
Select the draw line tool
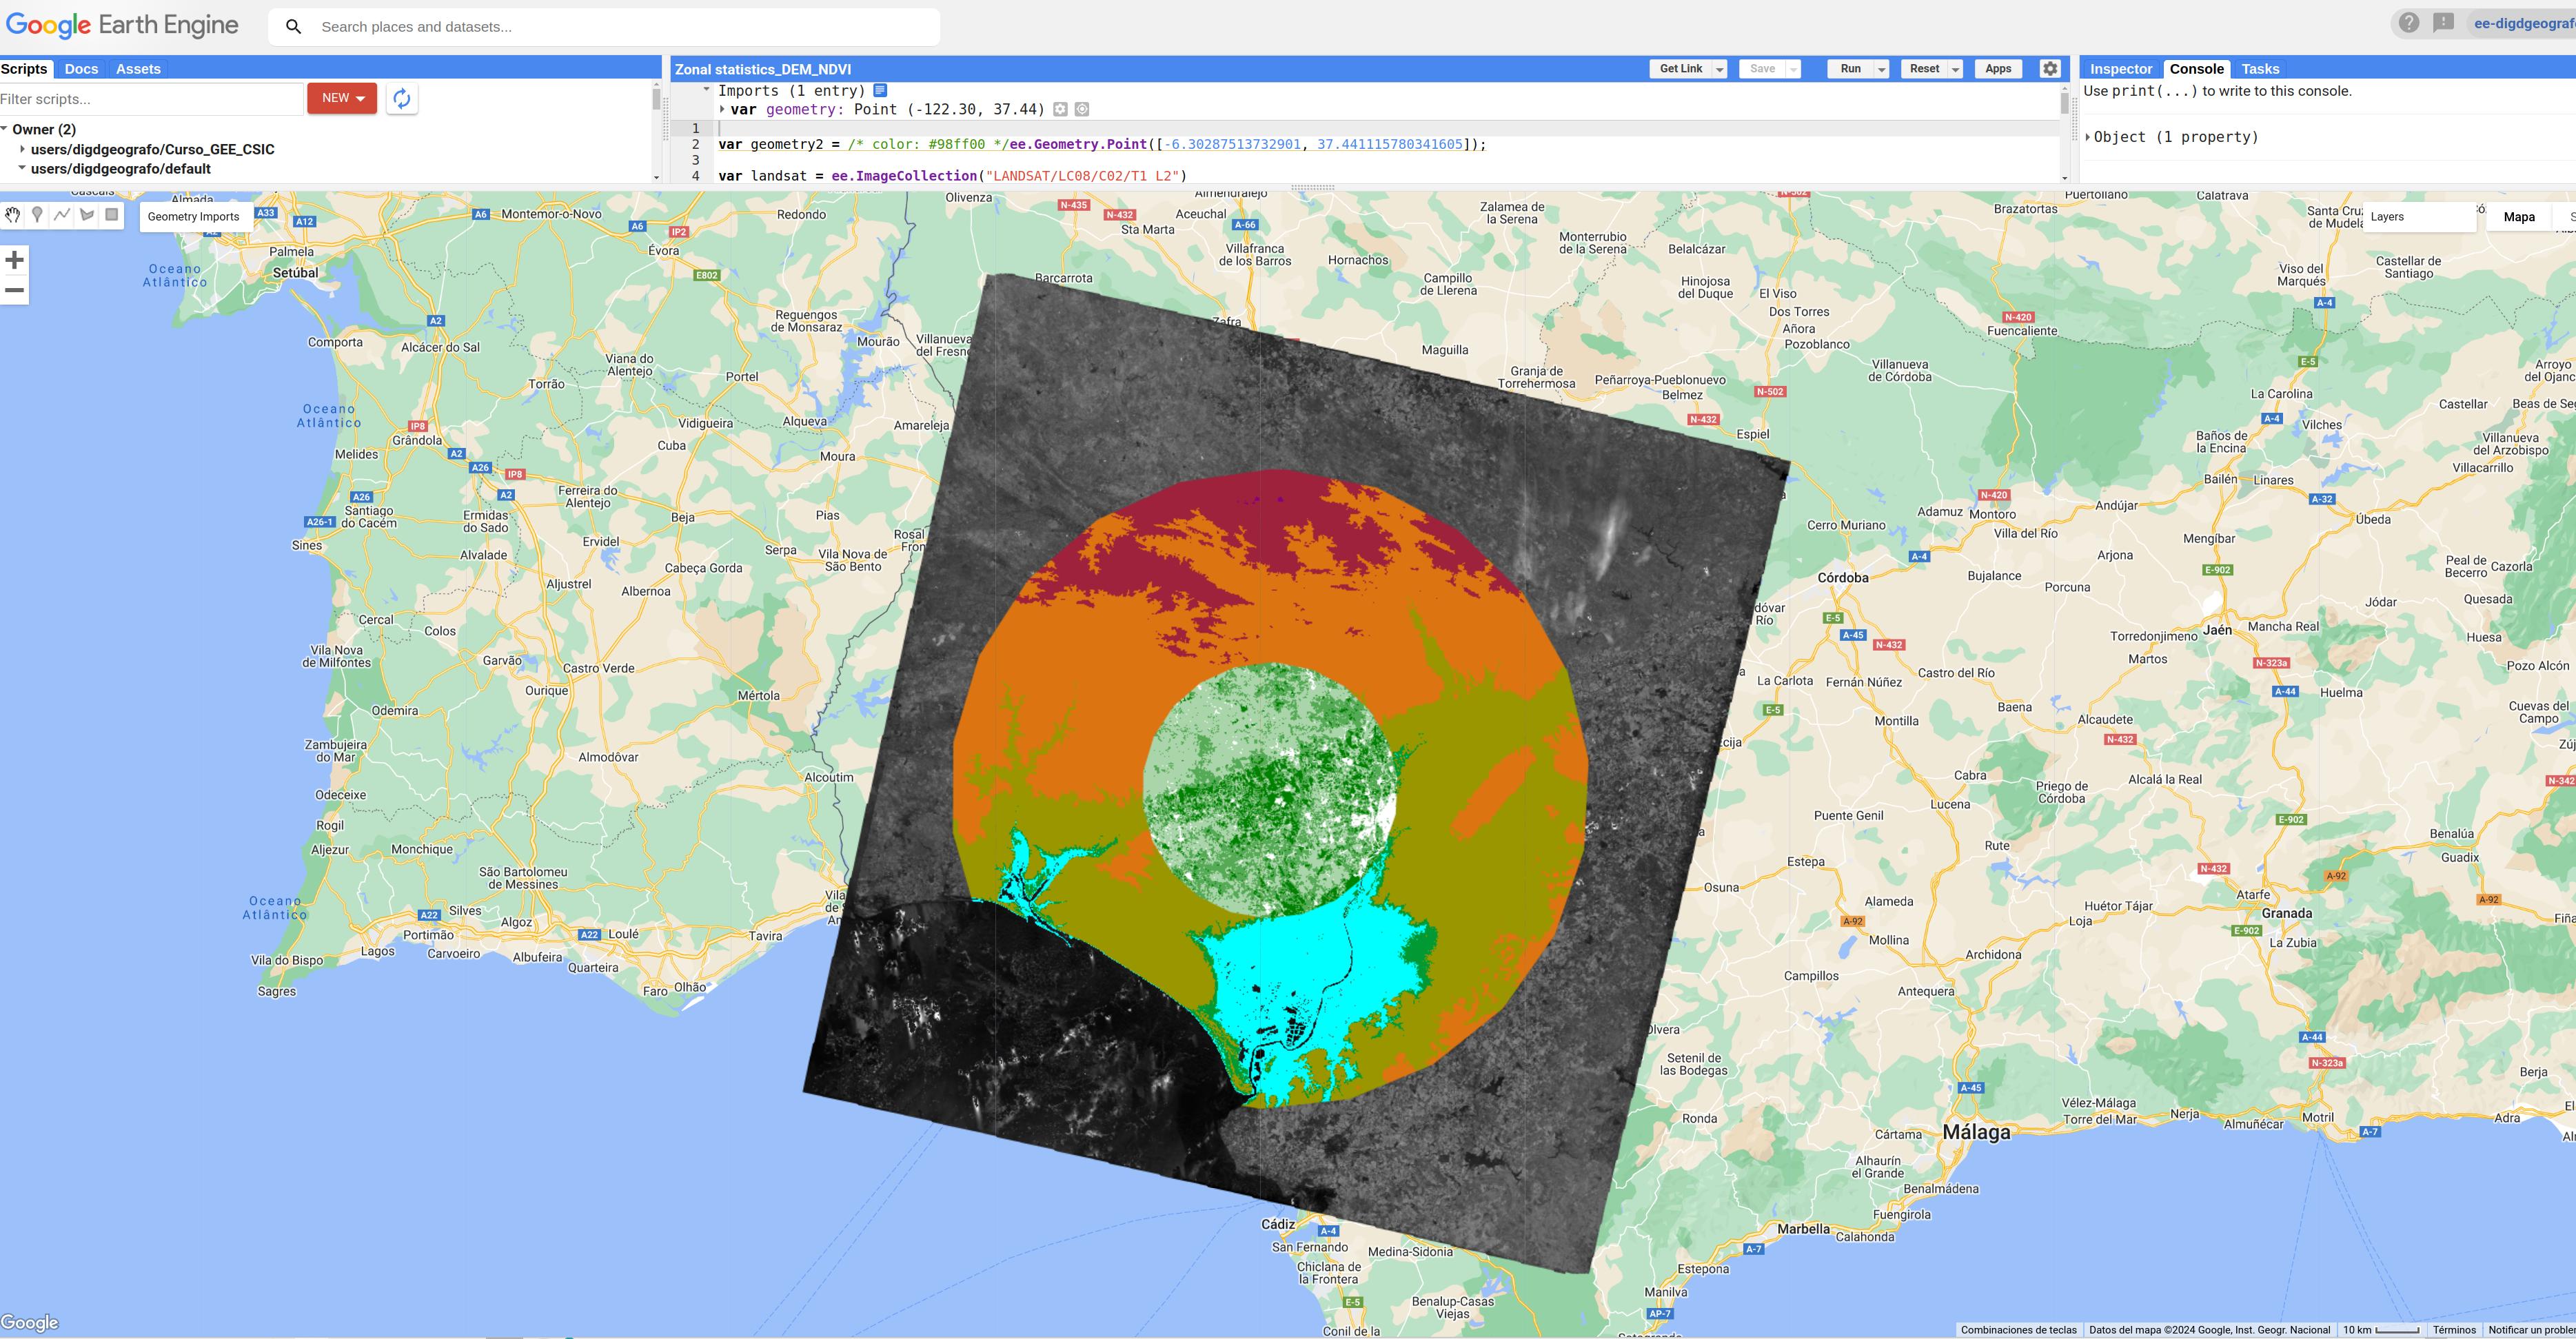tap(62, 215)
